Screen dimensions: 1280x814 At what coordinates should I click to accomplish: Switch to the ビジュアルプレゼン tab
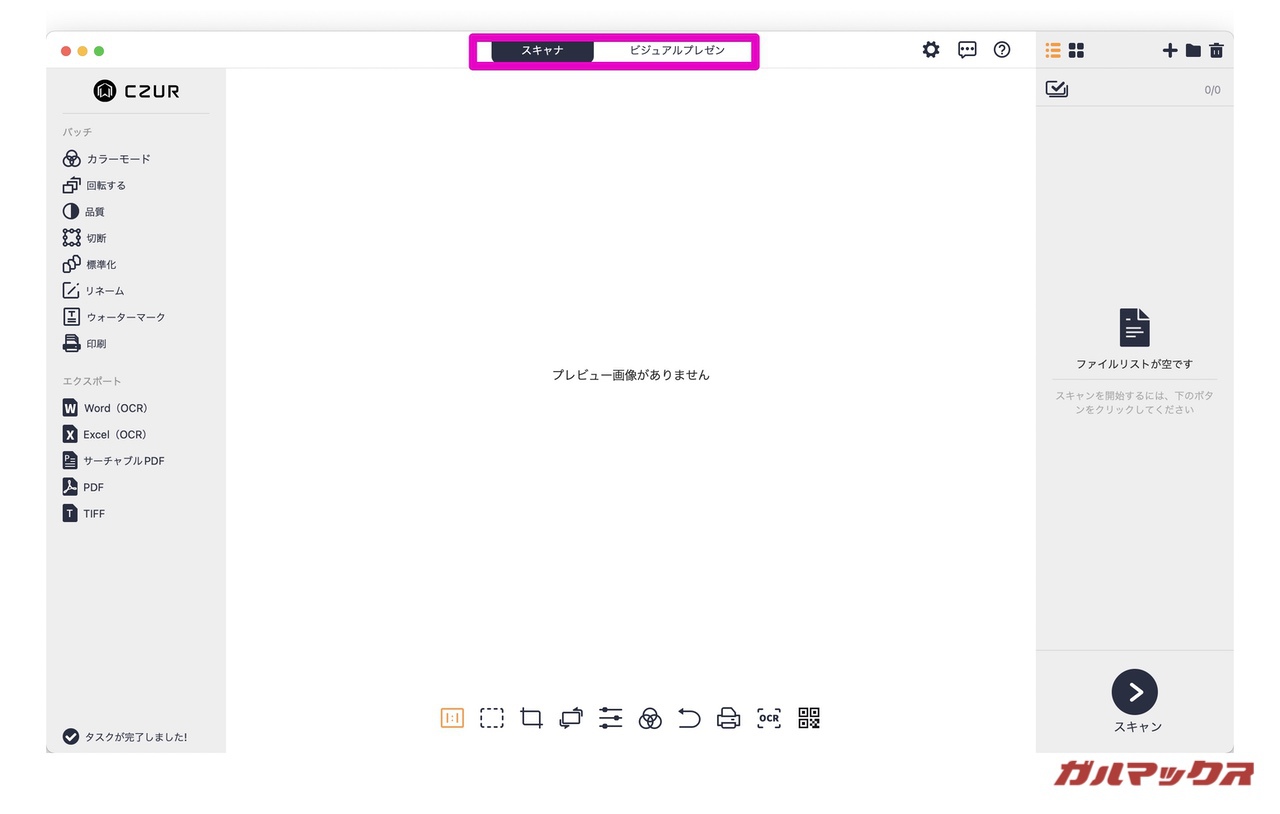point(677,50)
